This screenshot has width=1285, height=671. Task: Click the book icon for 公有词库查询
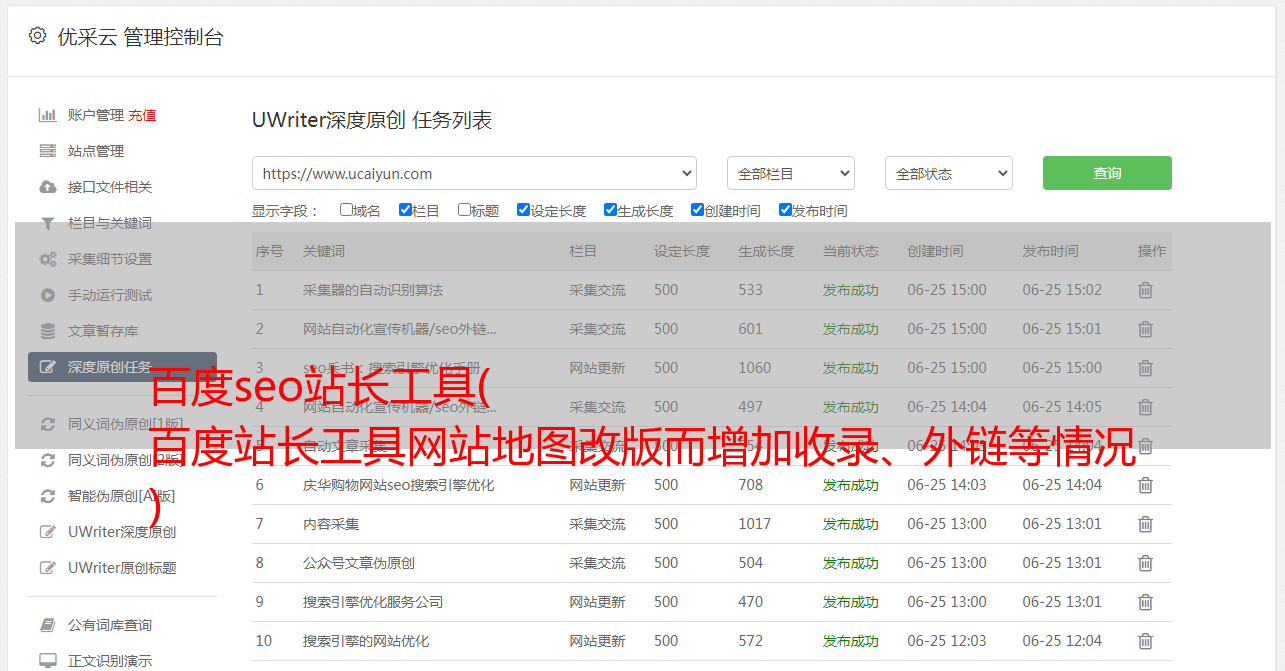tap(47, 625)
